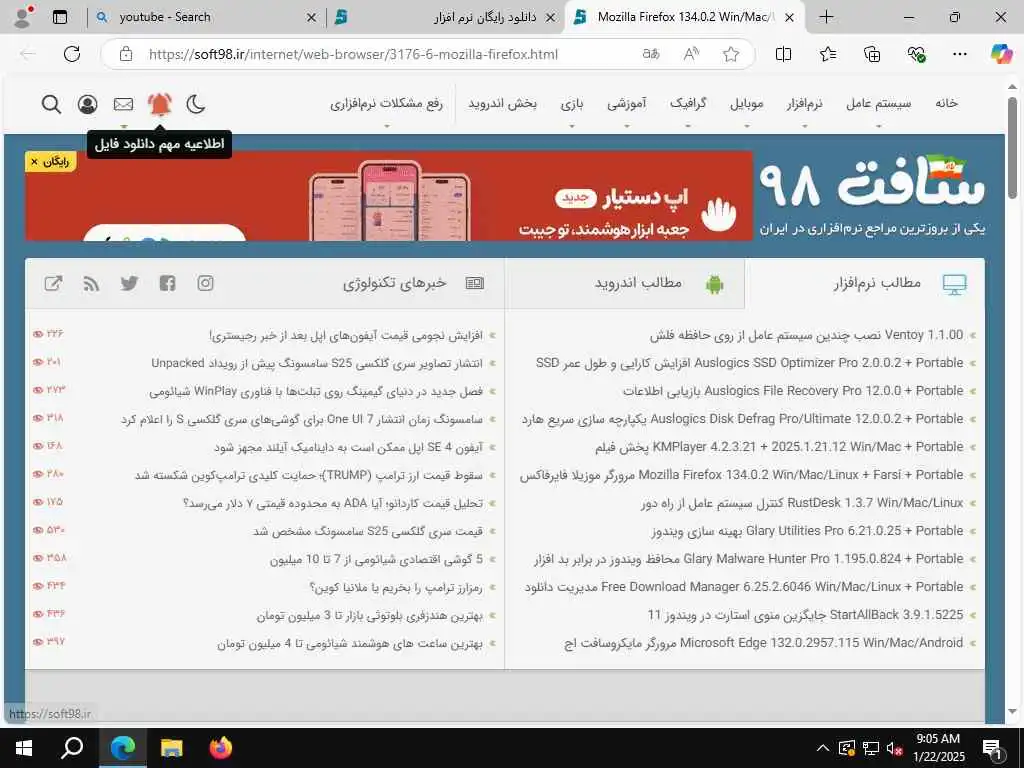Expand the رفع مشکلات نرم‌افزاری menu
The width and height of the screenshot is (1024, 768).
pyautogui.click(x=386, y=103)
